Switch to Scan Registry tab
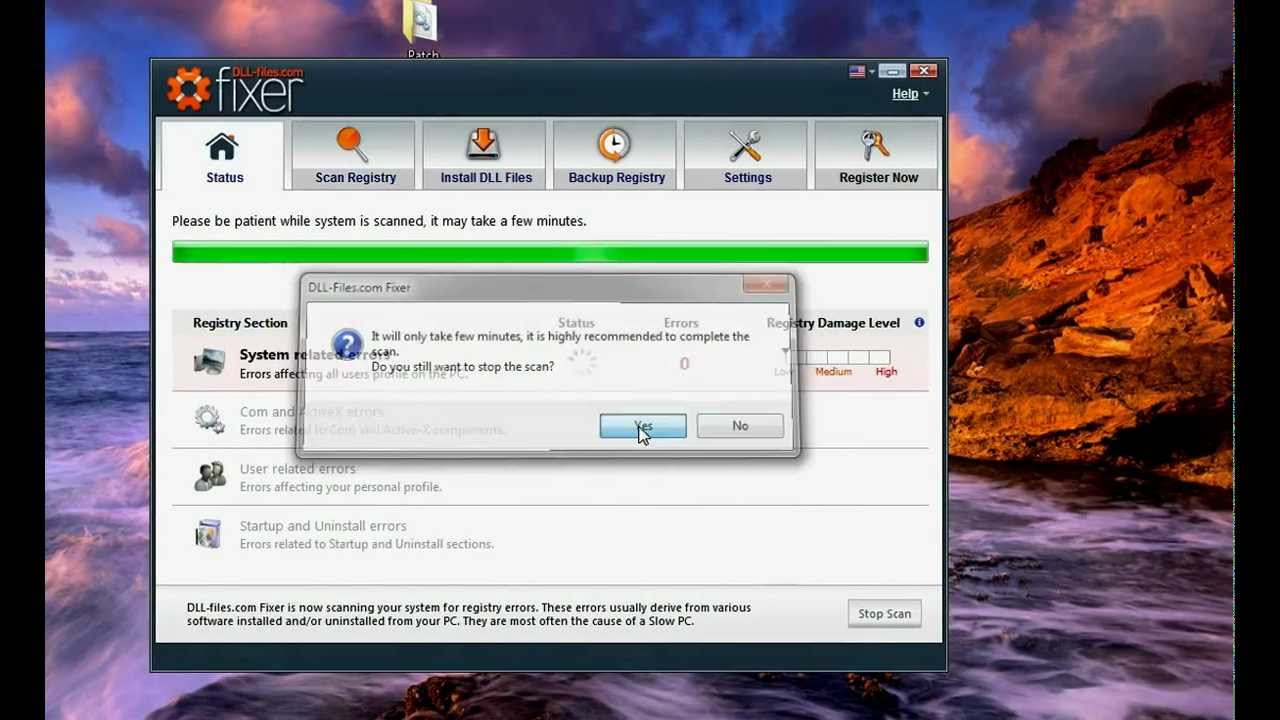The height and width of the screenshot is (720, 1280). click(354, 155)
